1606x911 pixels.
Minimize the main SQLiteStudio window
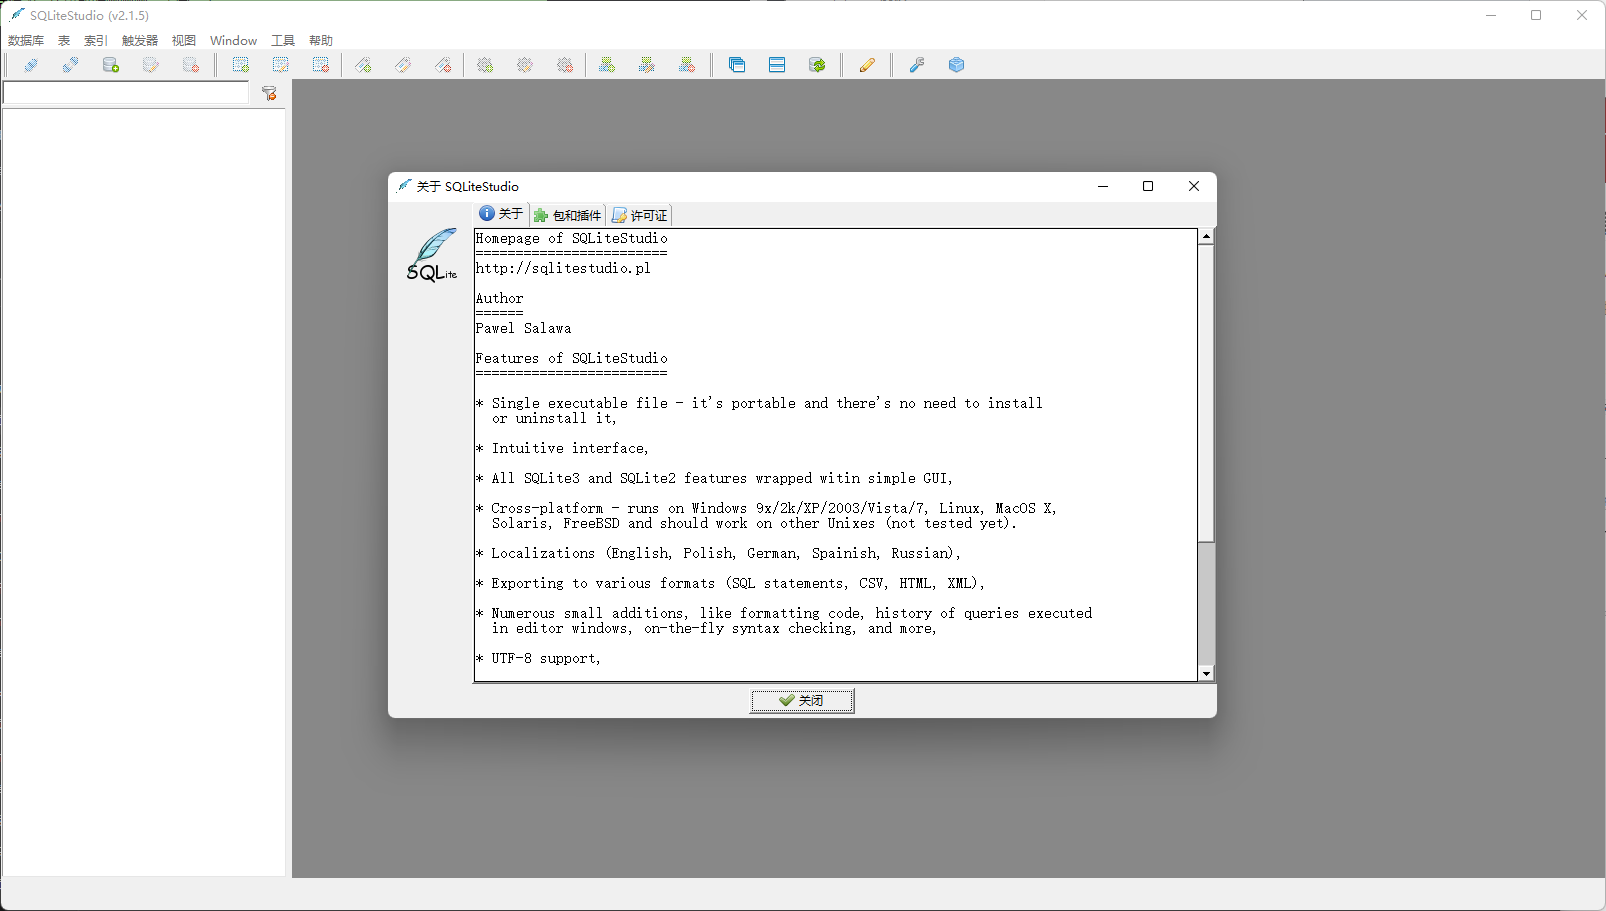coord(1491,15)
